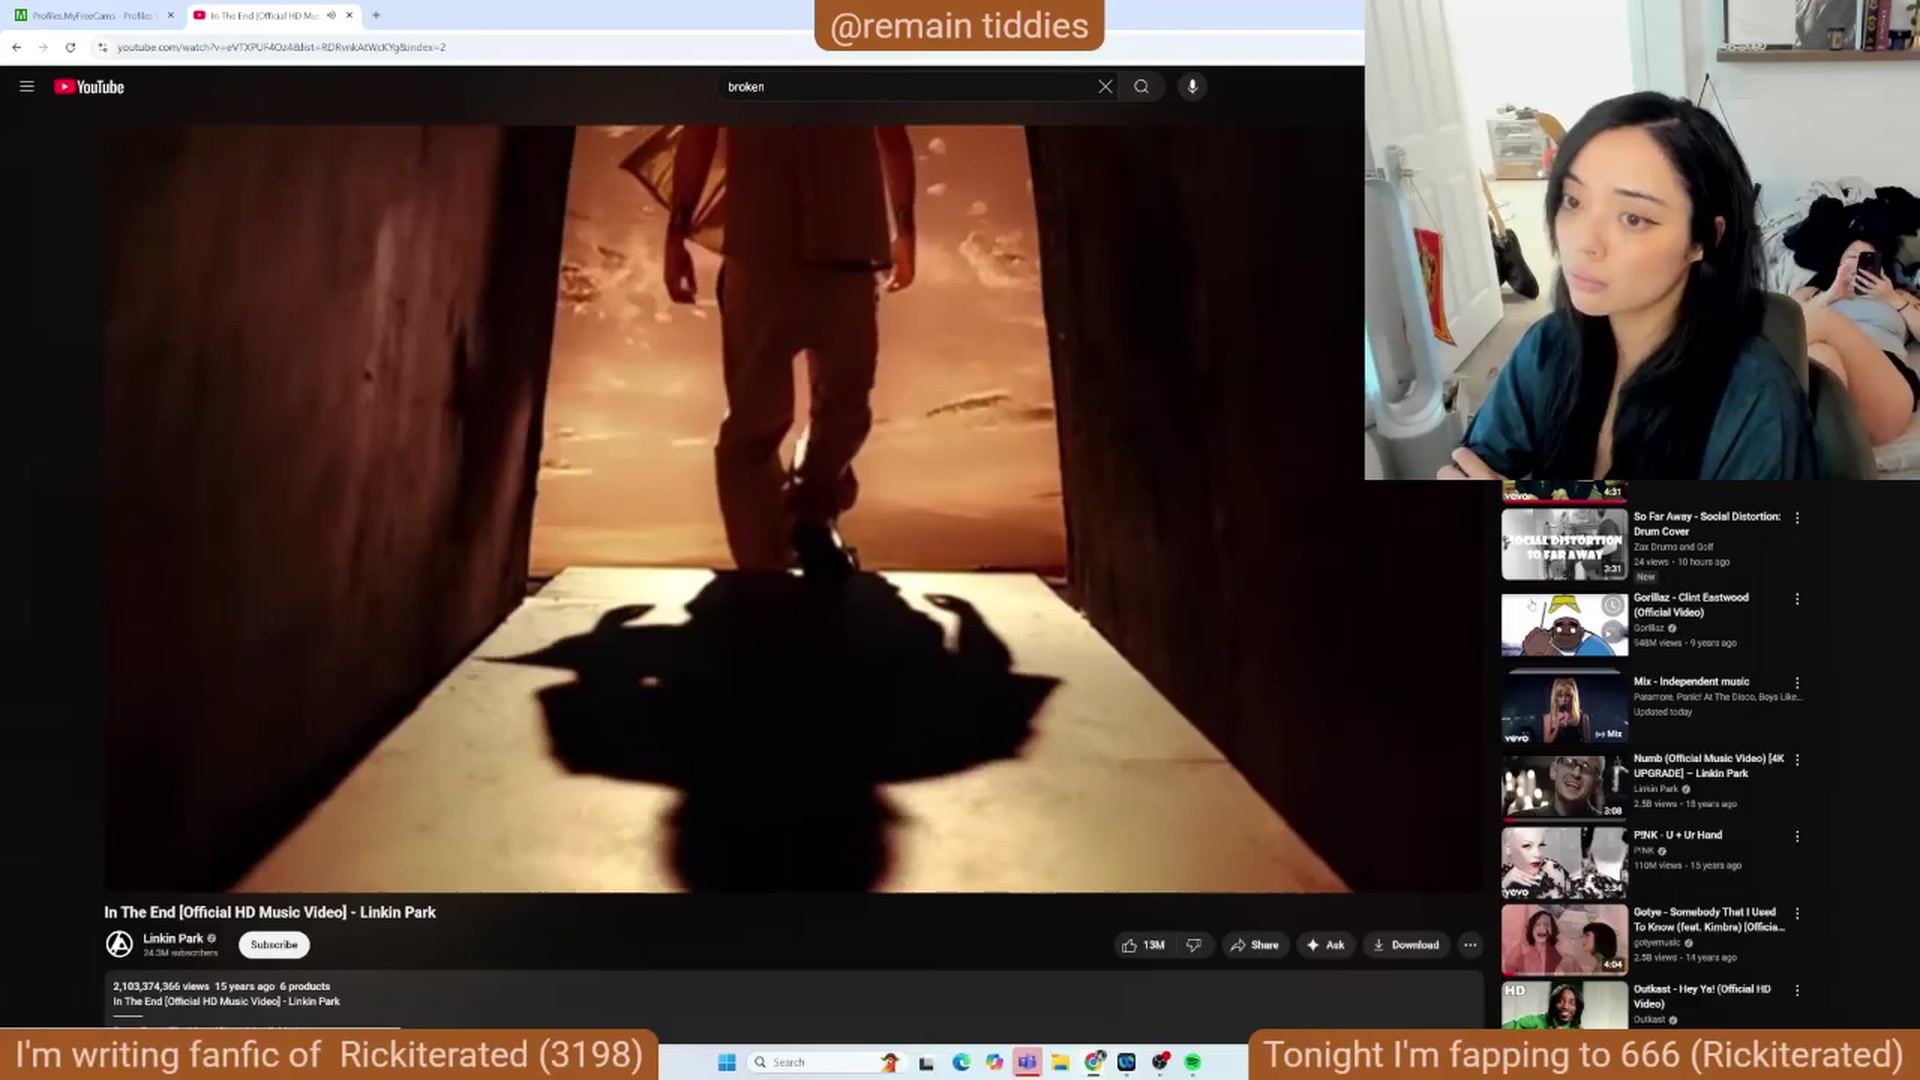Open options for Independent music mix
Screen dimensions: 1920x1080
pyautogui.click(x=1797, y=683)
